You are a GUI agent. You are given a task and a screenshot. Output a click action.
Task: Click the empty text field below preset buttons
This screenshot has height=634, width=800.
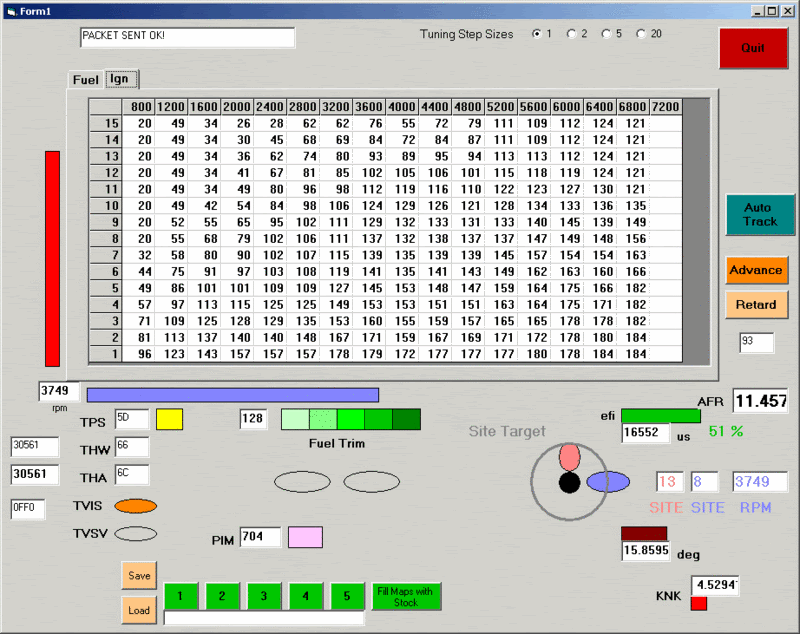point(264,617)
